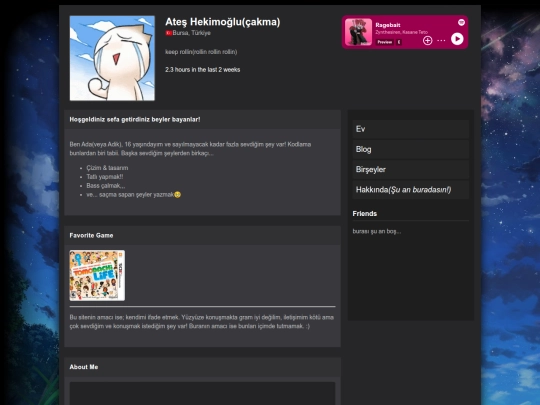Open the Blog page in sidebar
The width and height of the screenshot is (540, 405).
point(411,149)
